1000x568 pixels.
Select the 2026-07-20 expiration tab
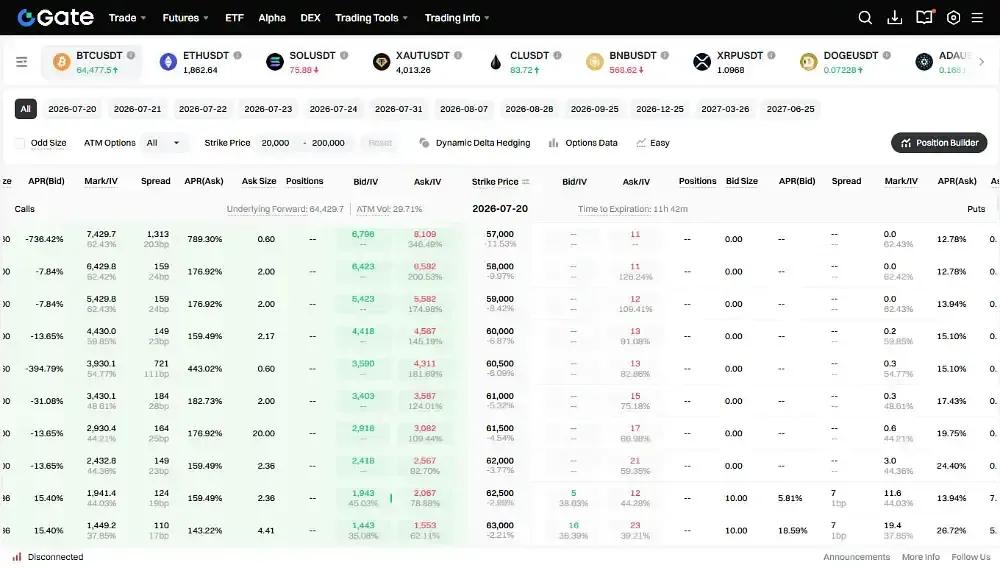point(72,109)
